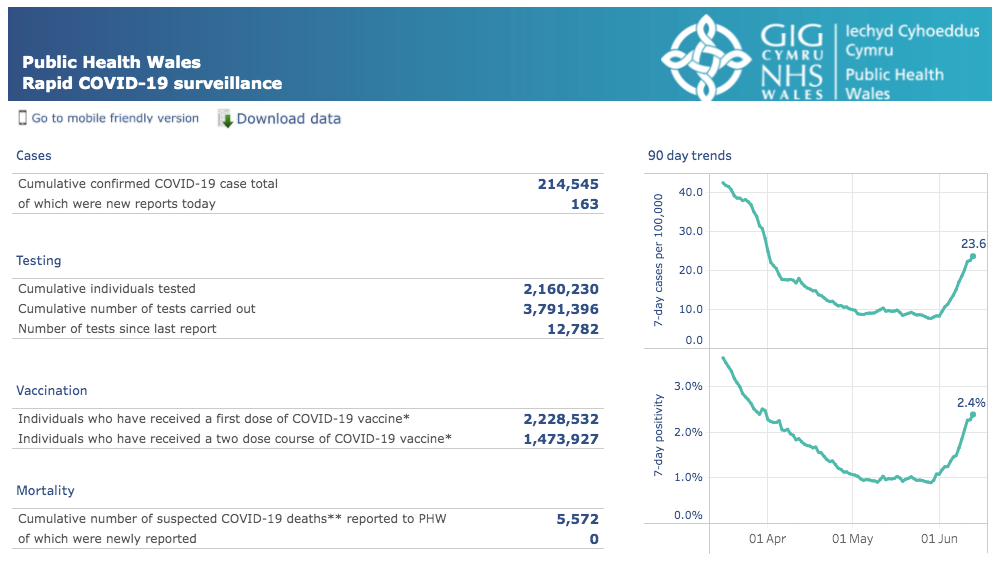The height and width of the screenshot is (564, 999).
Task: Click the new reports today value 163
Action: pos(585,204)
